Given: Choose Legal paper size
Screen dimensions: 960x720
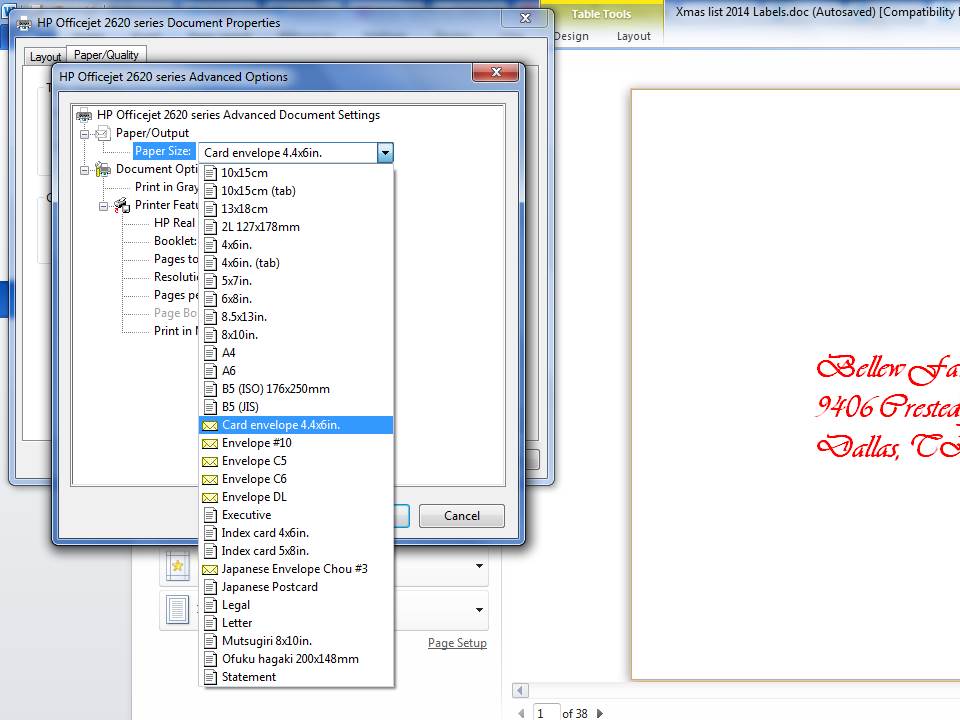Looking at the screenshot, I should pos(296,605).
